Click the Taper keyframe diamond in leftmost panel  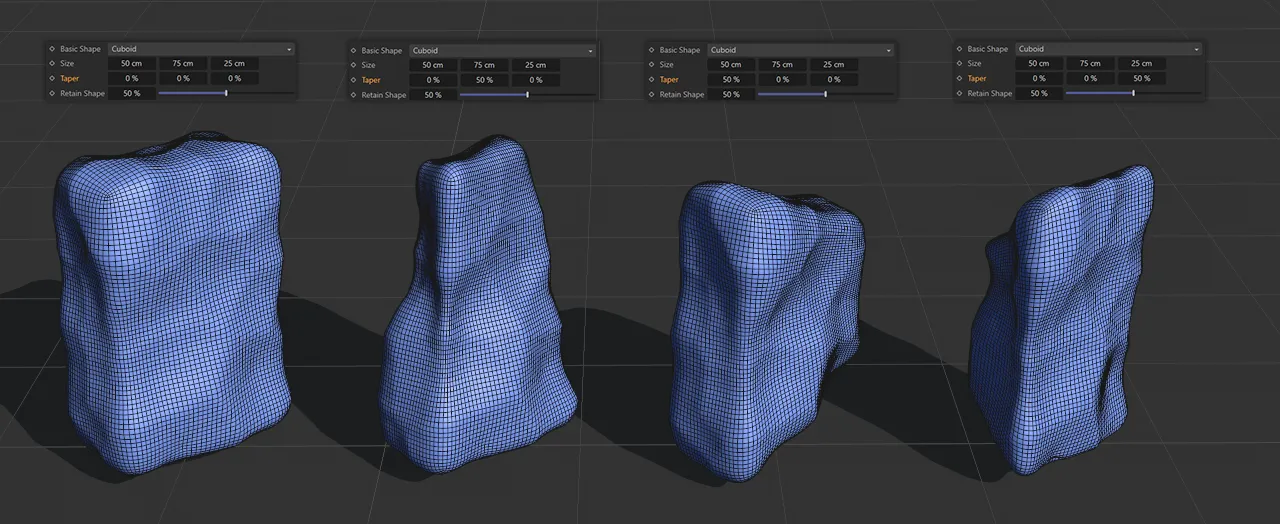pyautogui.click(x=52, y=78)
